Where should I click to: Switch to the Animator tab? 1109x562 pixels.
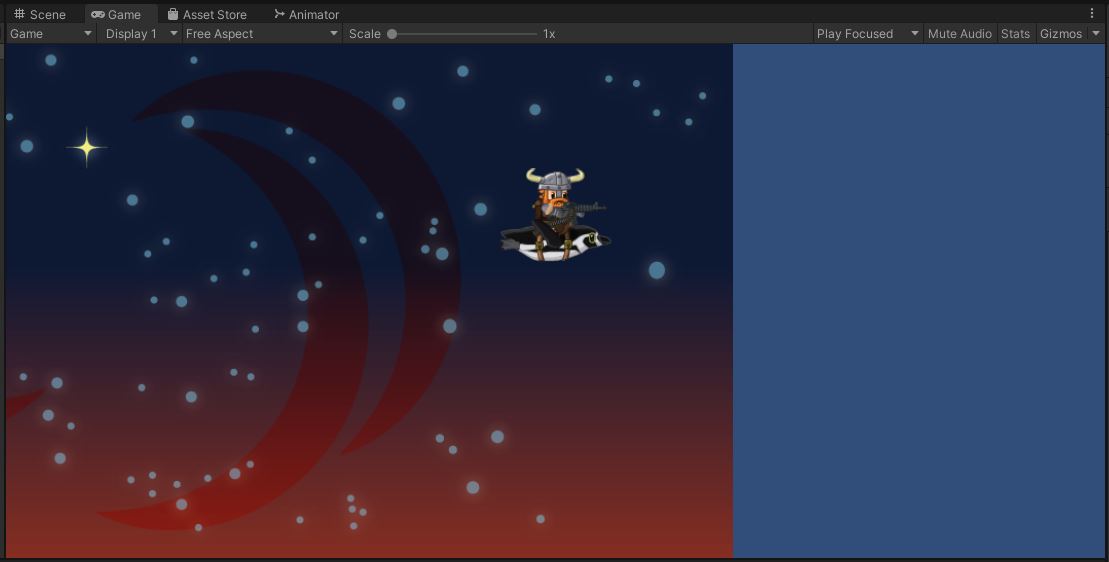coord(313,14)
